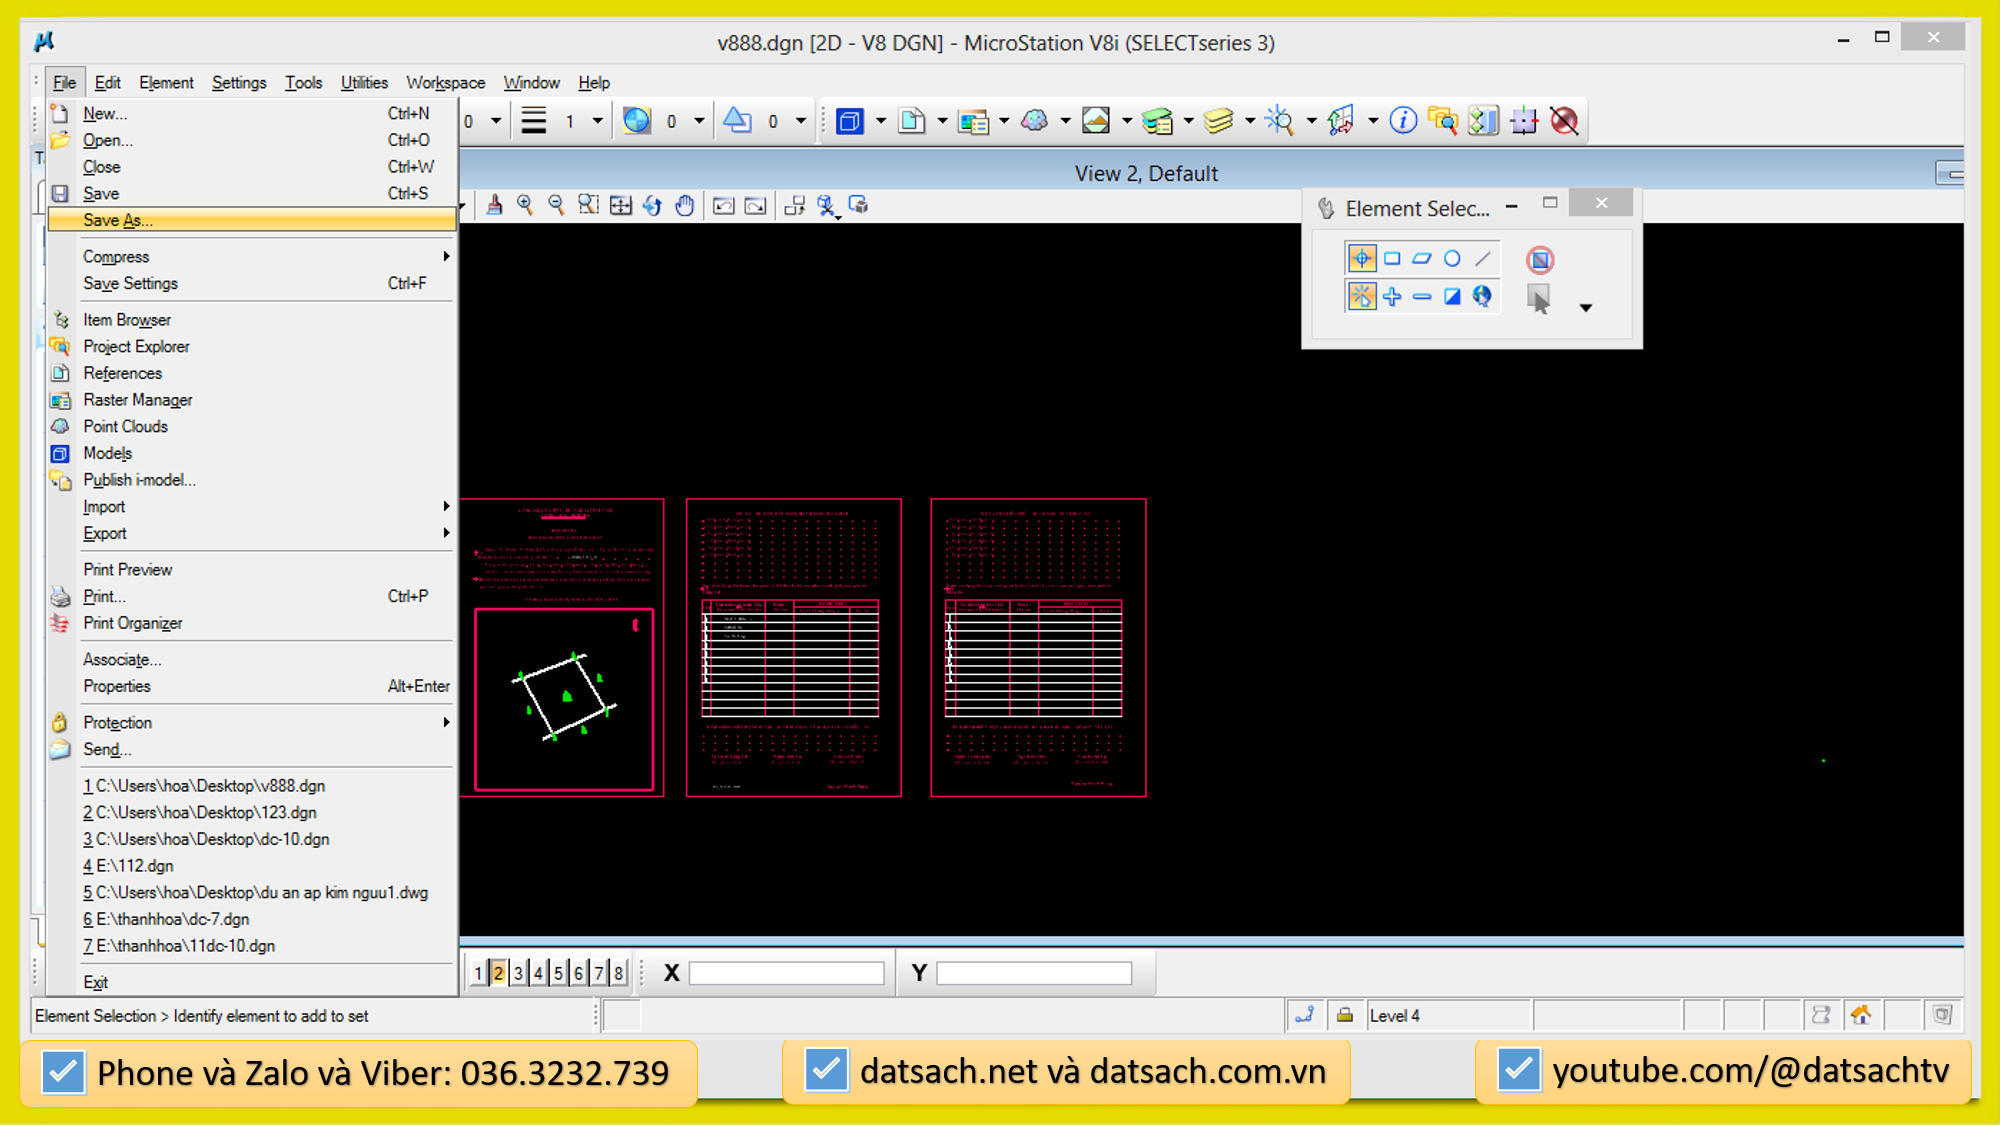Toggle view 5 button
Image resolution: width=2000 pixels, height=1125 pixels.
coord(558,973)
